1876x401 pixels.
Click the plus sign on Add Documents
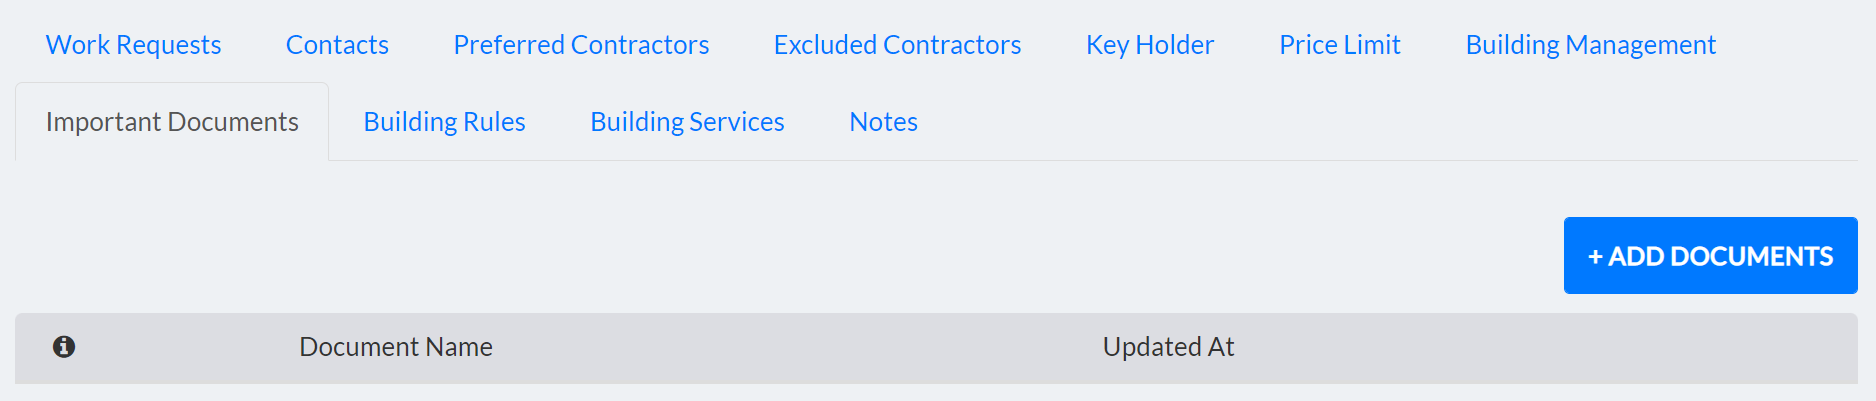pyautogui.click(x=1595, y=257)
